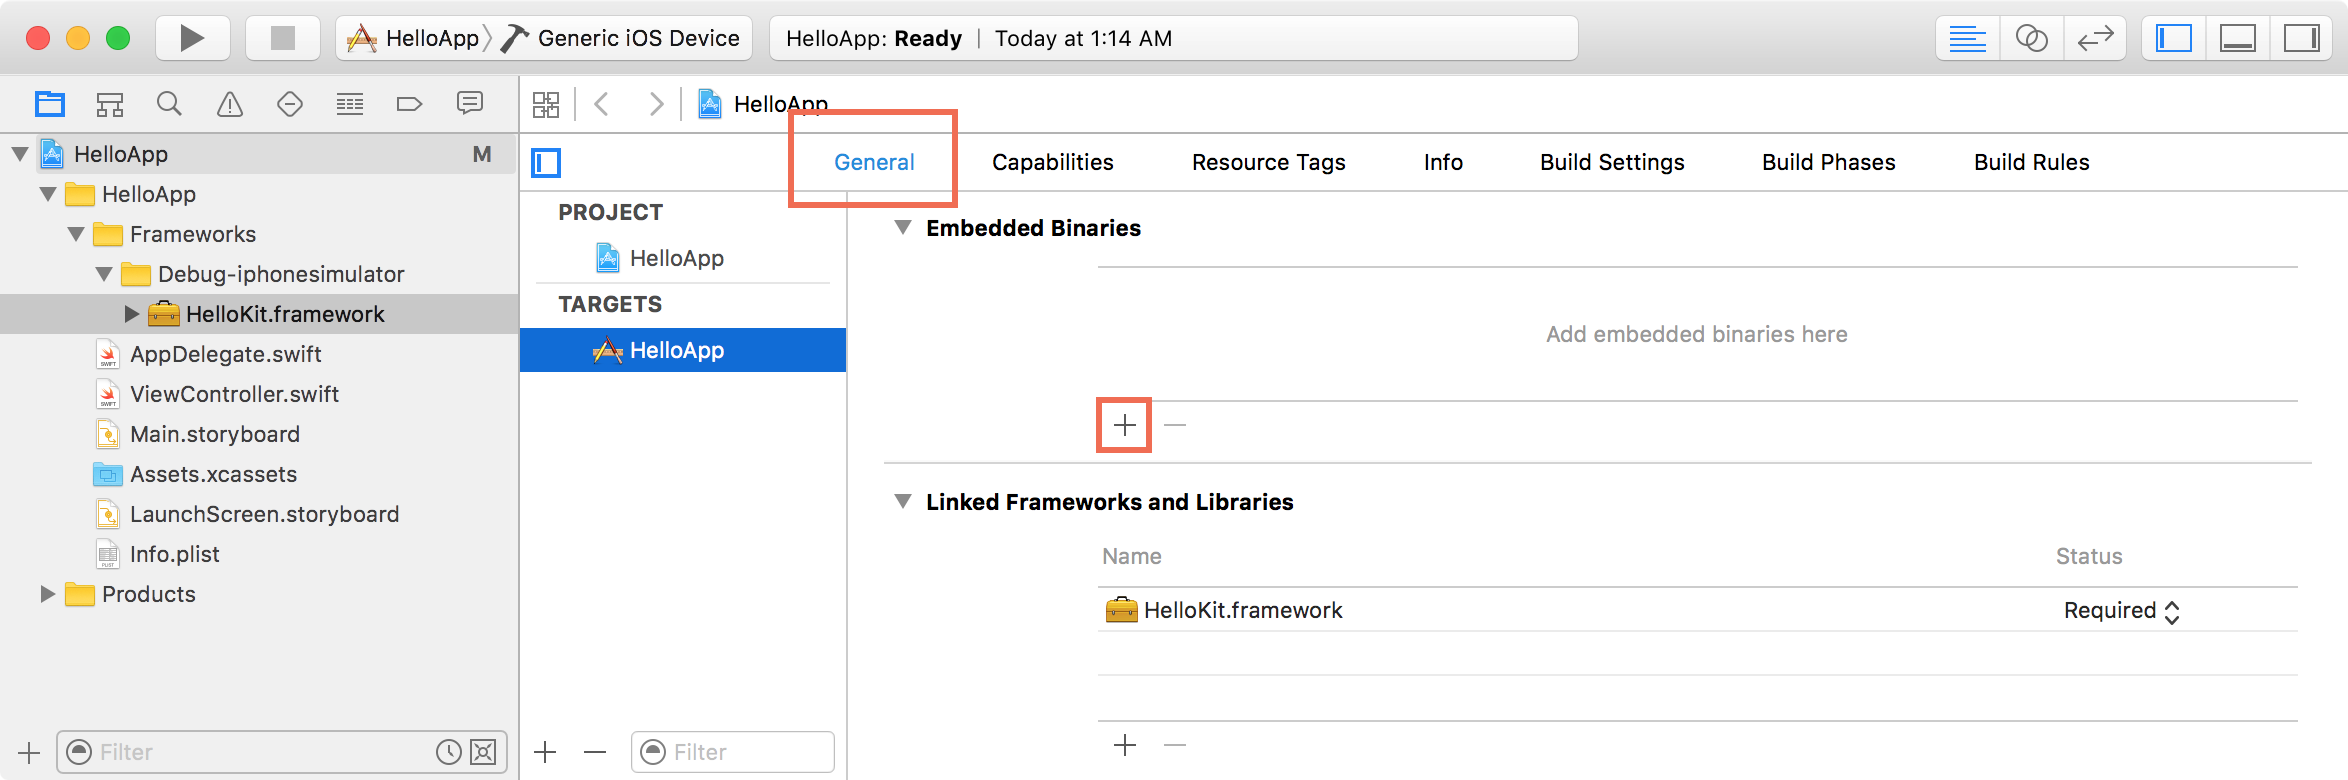2348x780 pixels.
Task: Show the Assistant editor
Action: [x=2031, y=39]
